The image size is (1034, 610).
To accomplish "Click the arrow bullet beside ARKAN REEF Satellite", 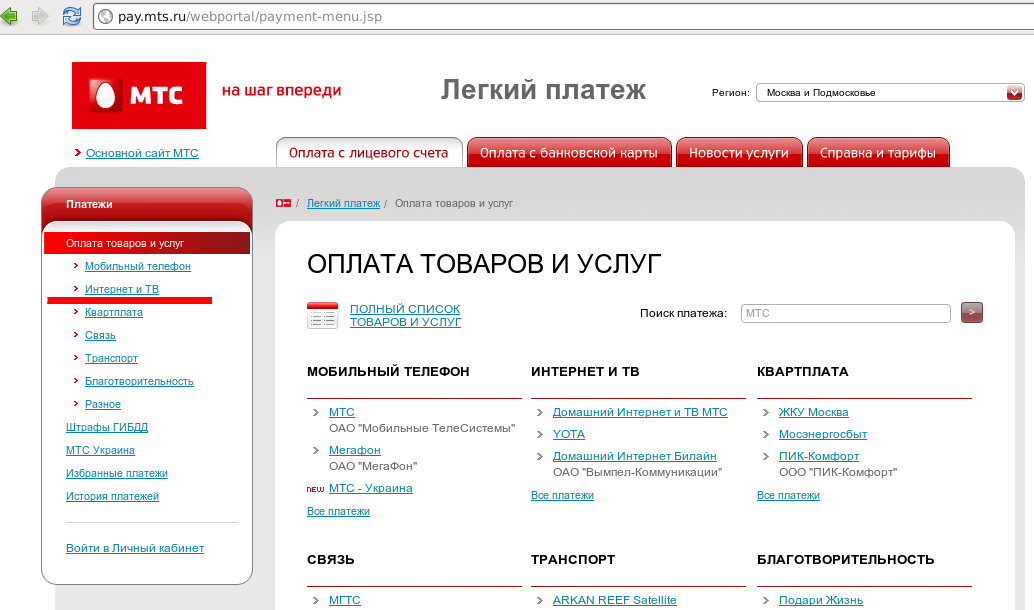I will 539,601.
